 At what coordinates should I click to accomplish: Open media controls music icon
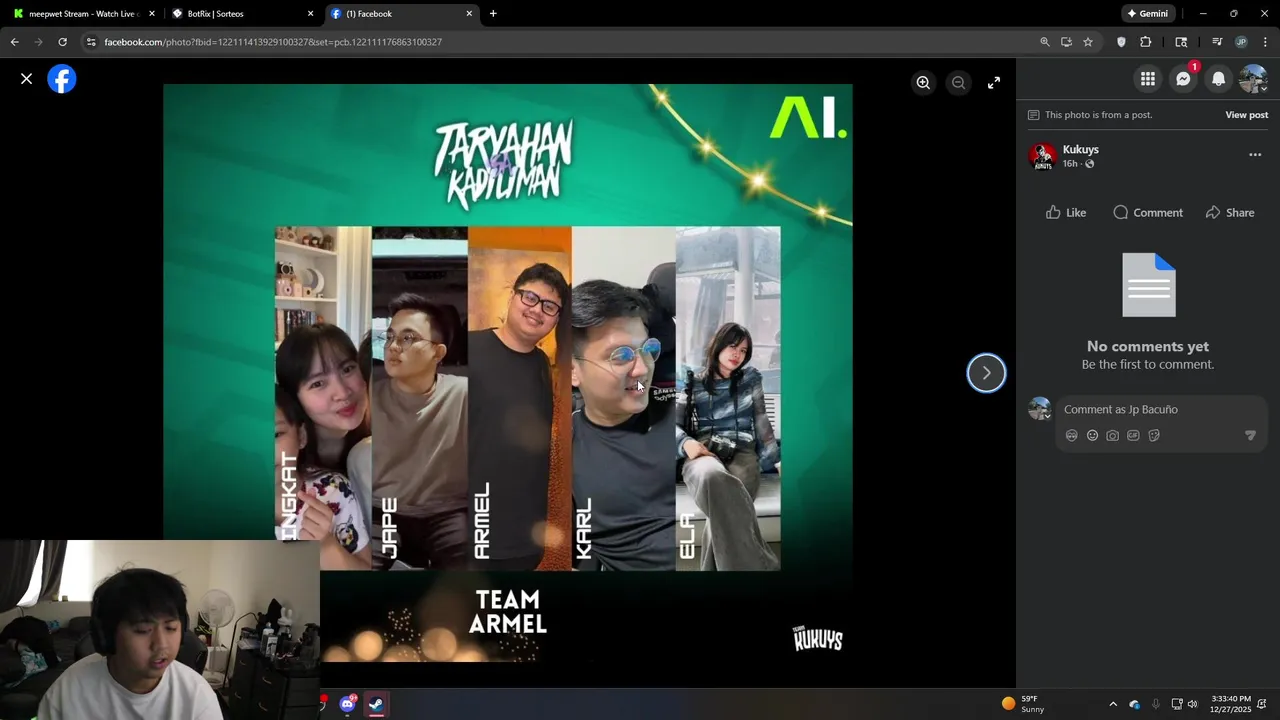[x=1217, y=42]
